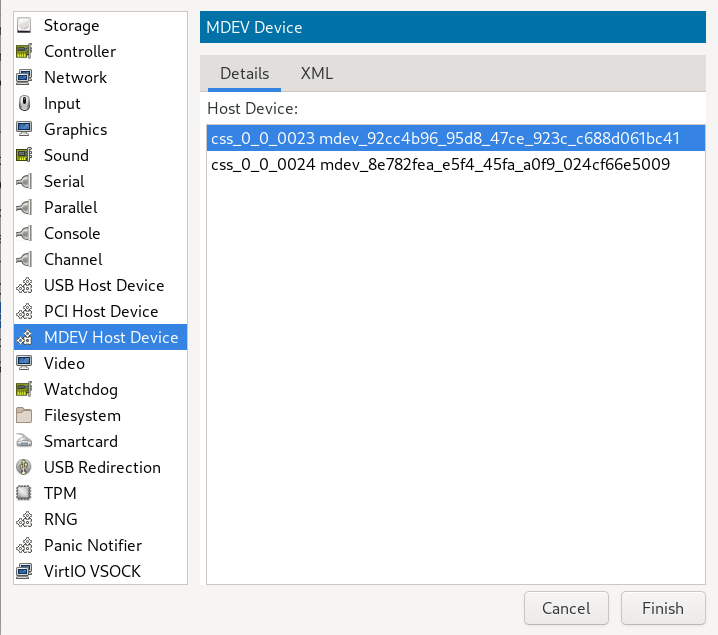Click the USB Redirection icon
Viewport: 718px width, 635px height.
point(24,467)
